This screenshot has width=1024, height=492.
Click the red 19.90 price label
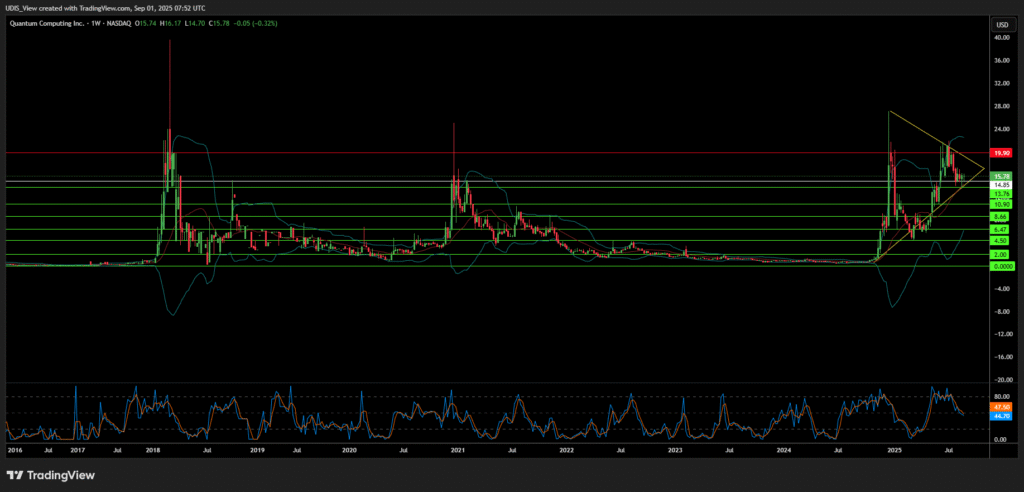coord(999,153)
